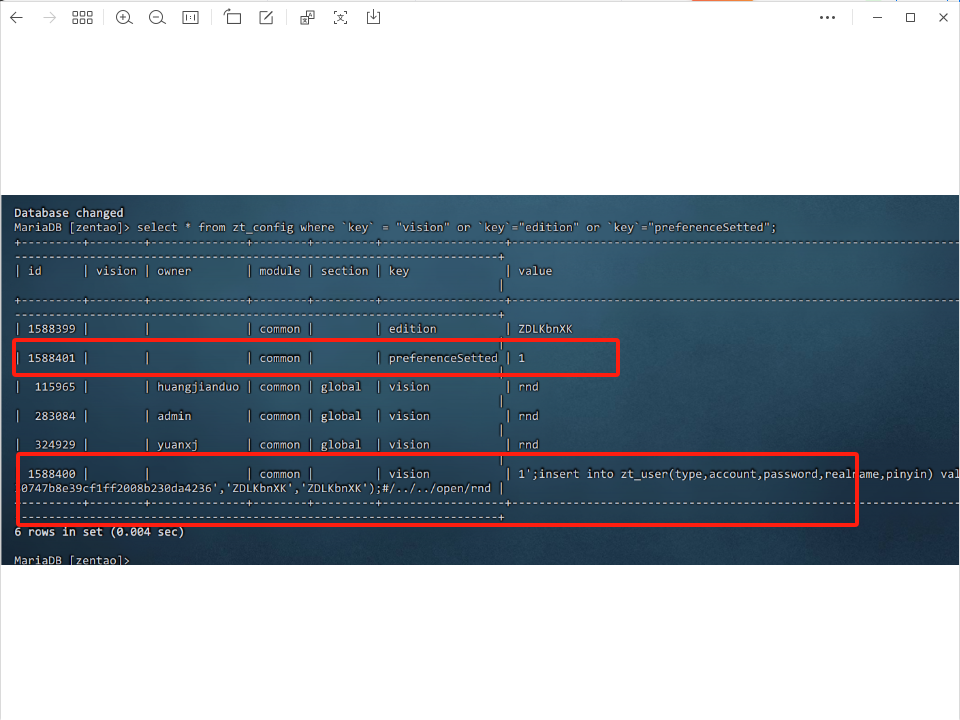This screenshot has width=960, height=720.
Task: Open the thumbnail grid view
Action: [x=82, y=17]
